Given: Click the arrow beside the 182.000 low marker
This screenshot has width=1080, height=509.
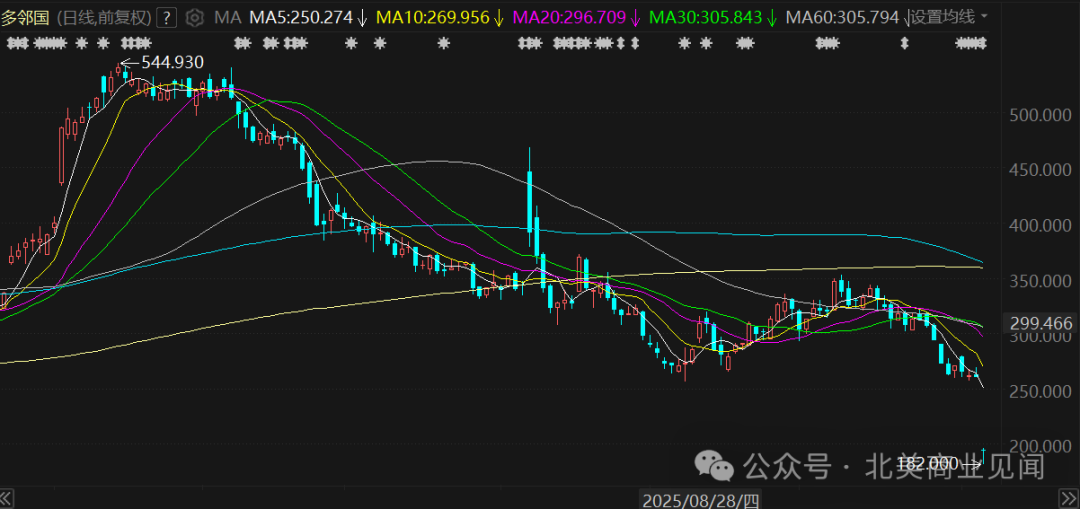Looking at the screenshot, I should (x=971, y=464).
